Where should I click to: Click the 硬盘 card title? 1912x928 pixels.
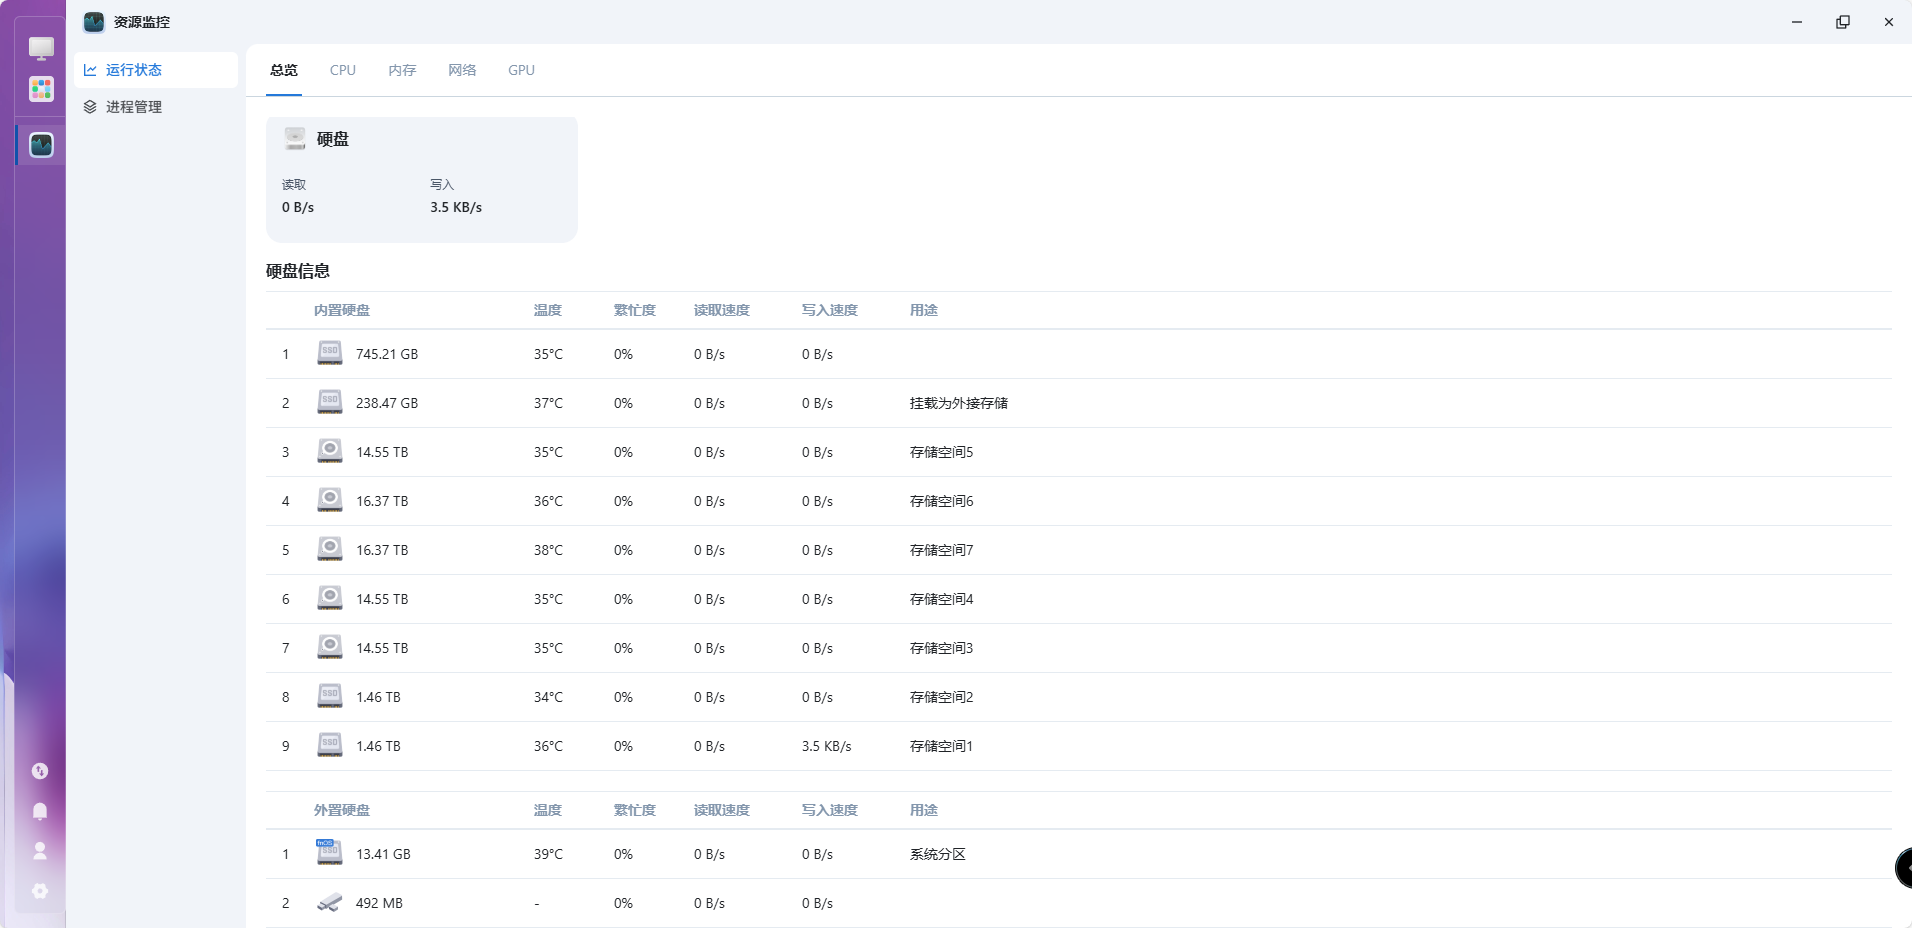pyautogui.click(x=333, y=139)
